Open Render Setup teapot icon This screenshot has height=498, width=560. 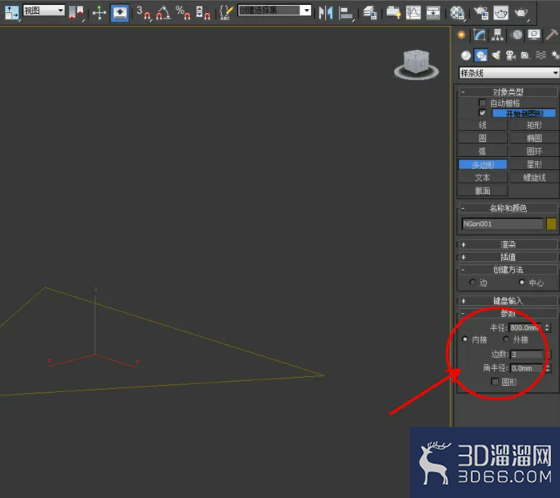pos(481,13)
